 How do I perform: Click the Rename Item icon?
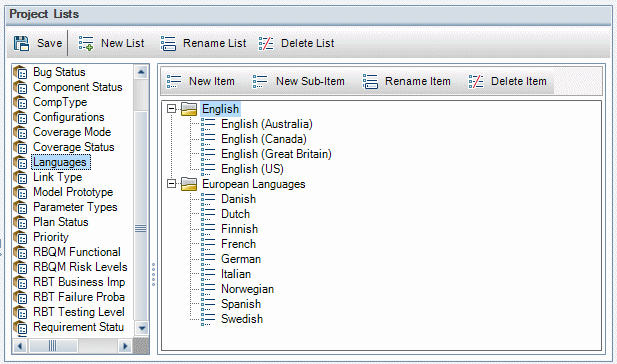click(x=370, y=81)
